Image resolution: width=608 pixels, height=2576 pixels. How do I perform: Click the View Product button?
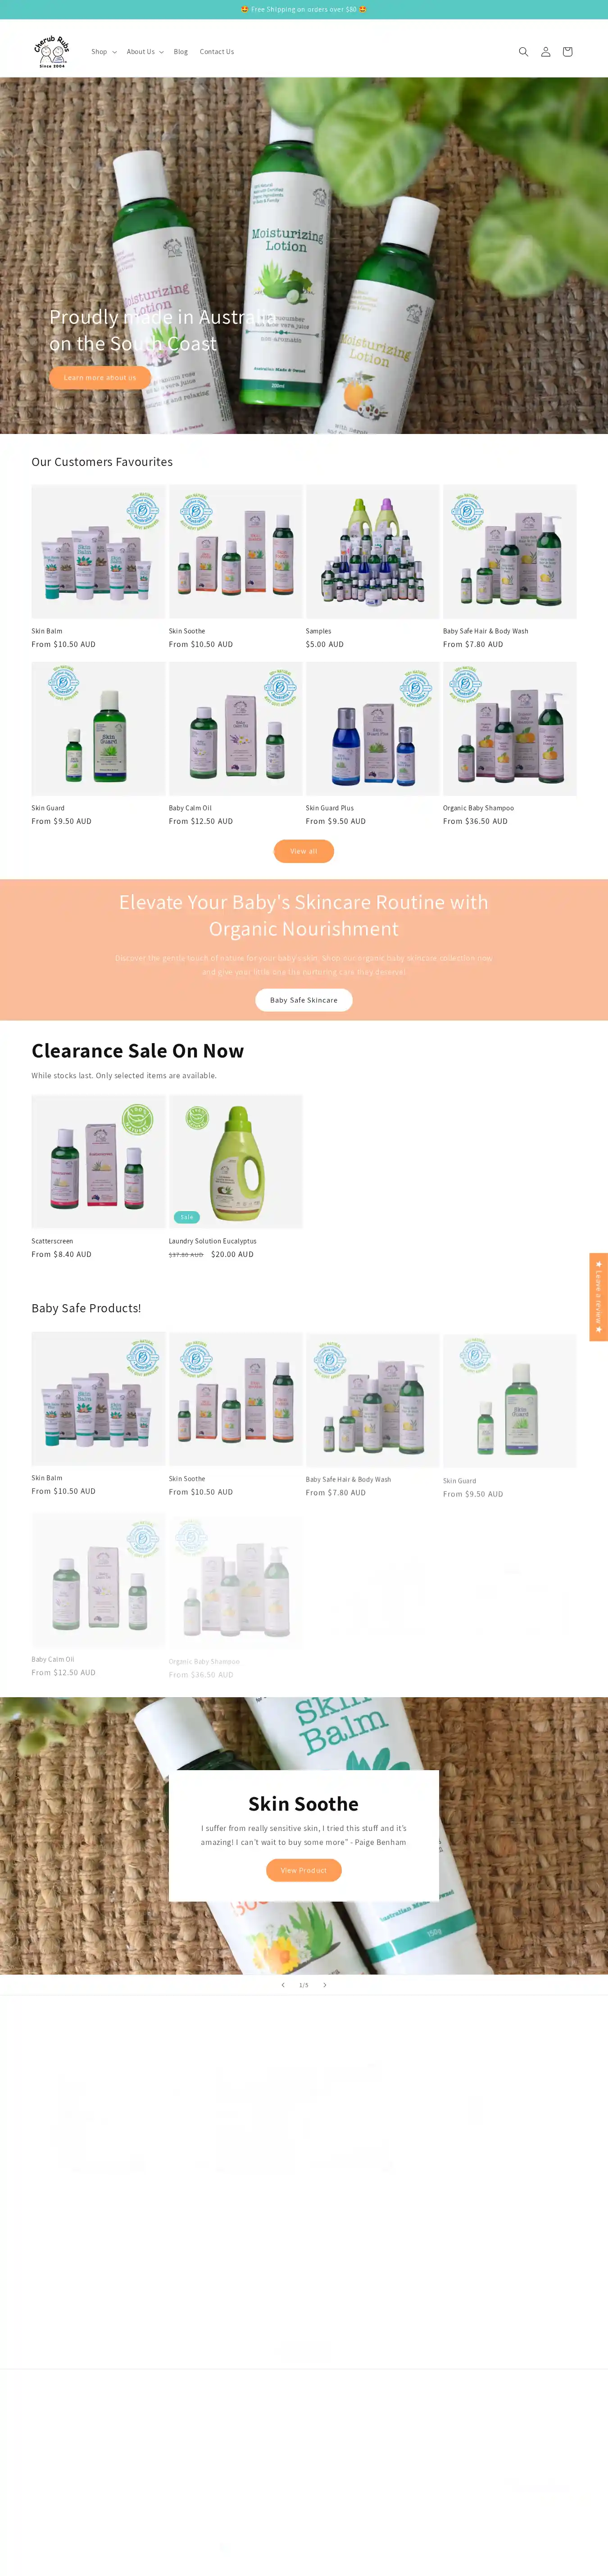[304, 1870]
